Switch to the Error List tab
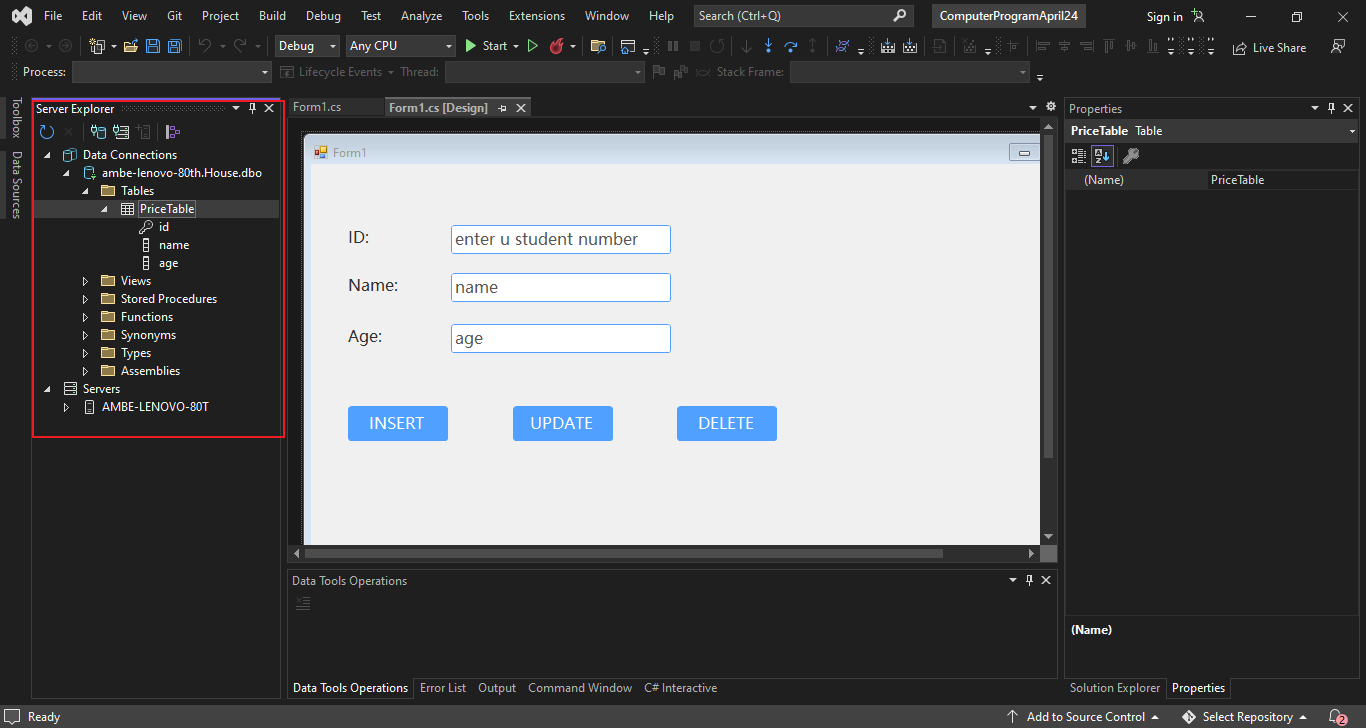Image resolution: width=1366 pixels, height=728 pixels. click(443, 688)
